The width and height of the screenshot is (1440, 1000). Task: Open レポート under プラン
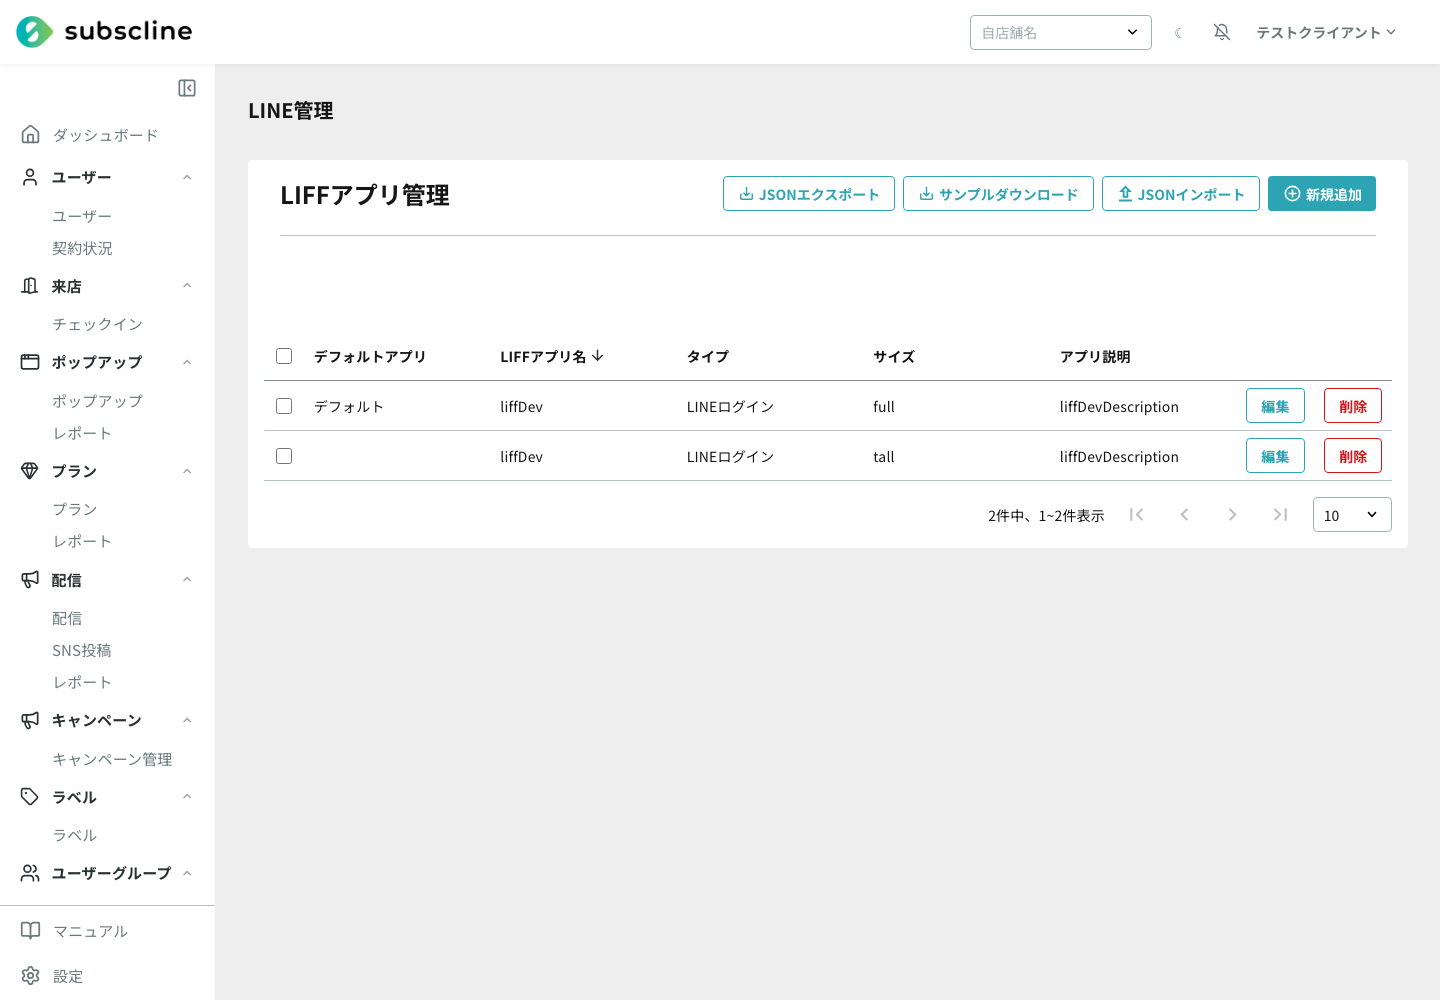coord(82,541)
